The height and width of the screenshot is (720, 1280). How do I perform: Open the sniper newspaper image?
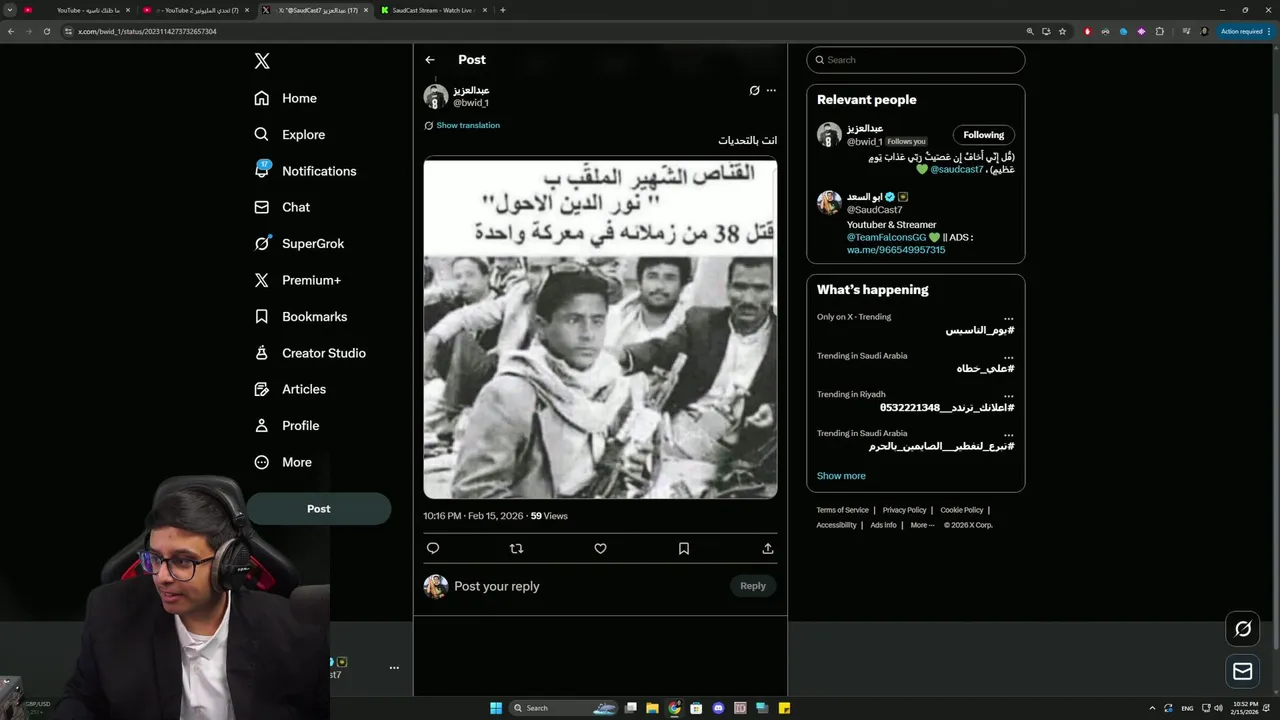(x=600, y=328)
